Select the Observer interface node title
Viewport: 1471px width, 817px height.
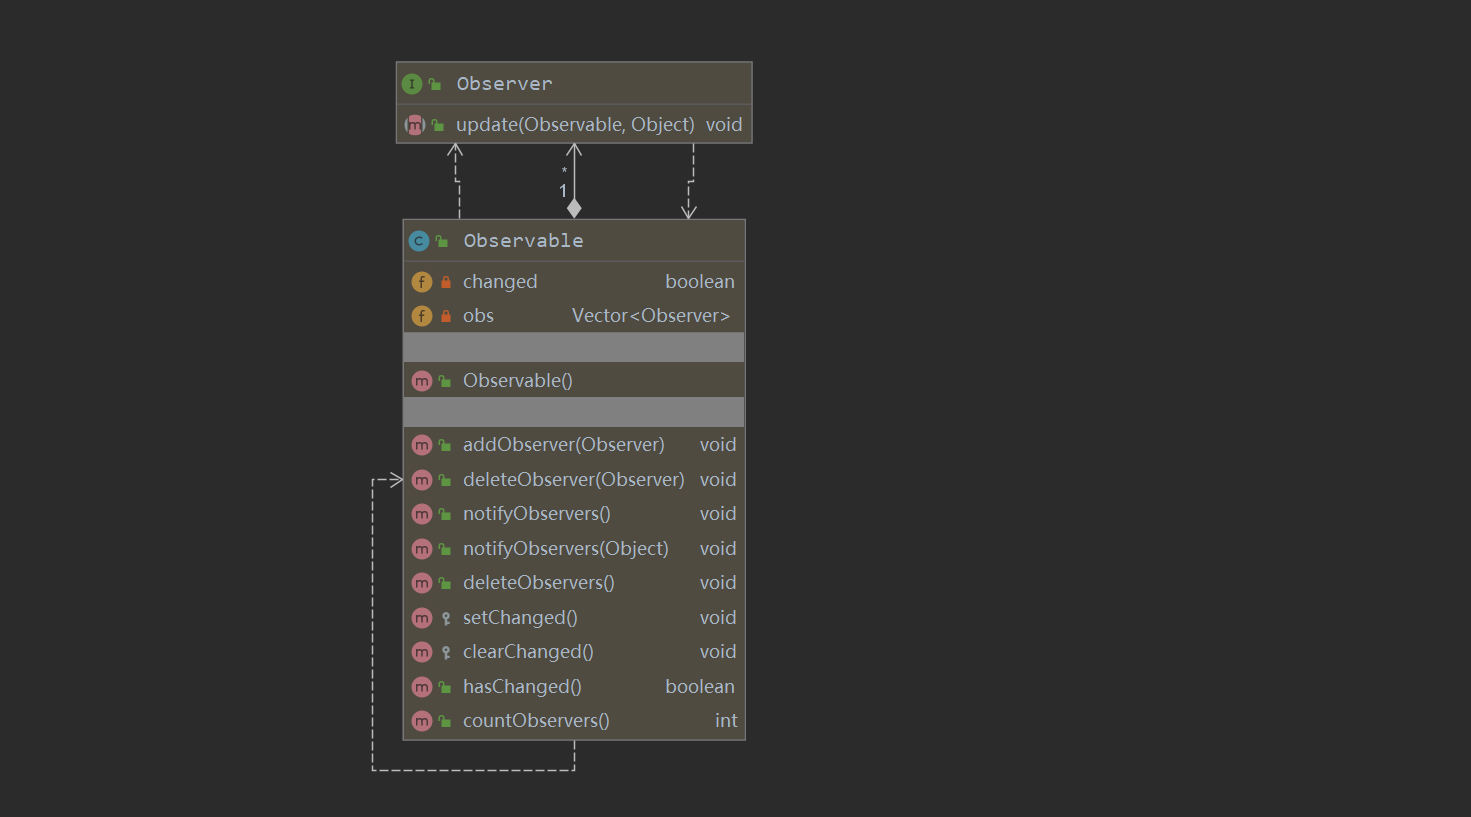pos(504,84)
